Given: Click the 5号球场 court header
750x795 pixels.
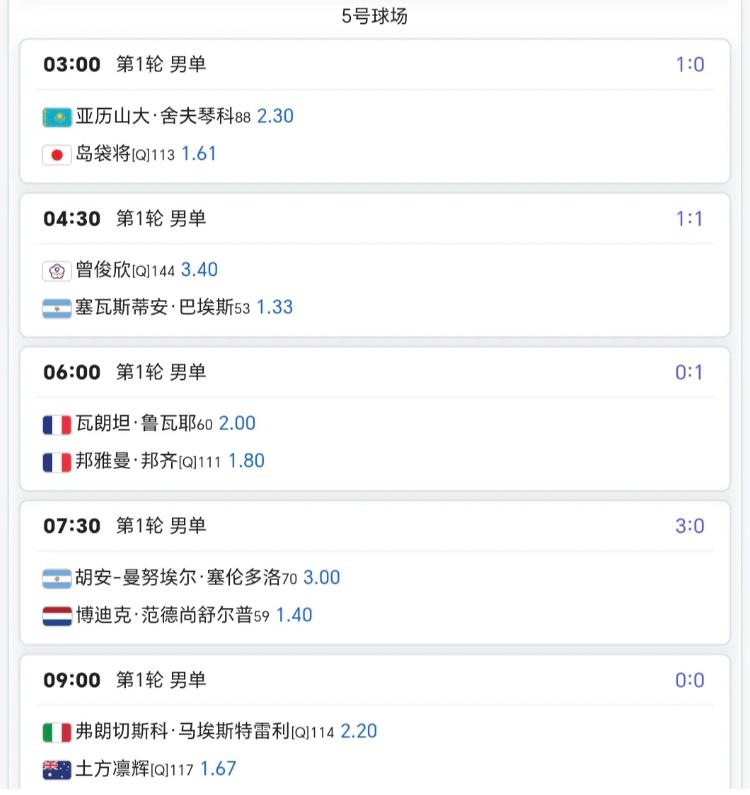Looking at the screenshot, I should pyautogui.click(x=374, y=16).
